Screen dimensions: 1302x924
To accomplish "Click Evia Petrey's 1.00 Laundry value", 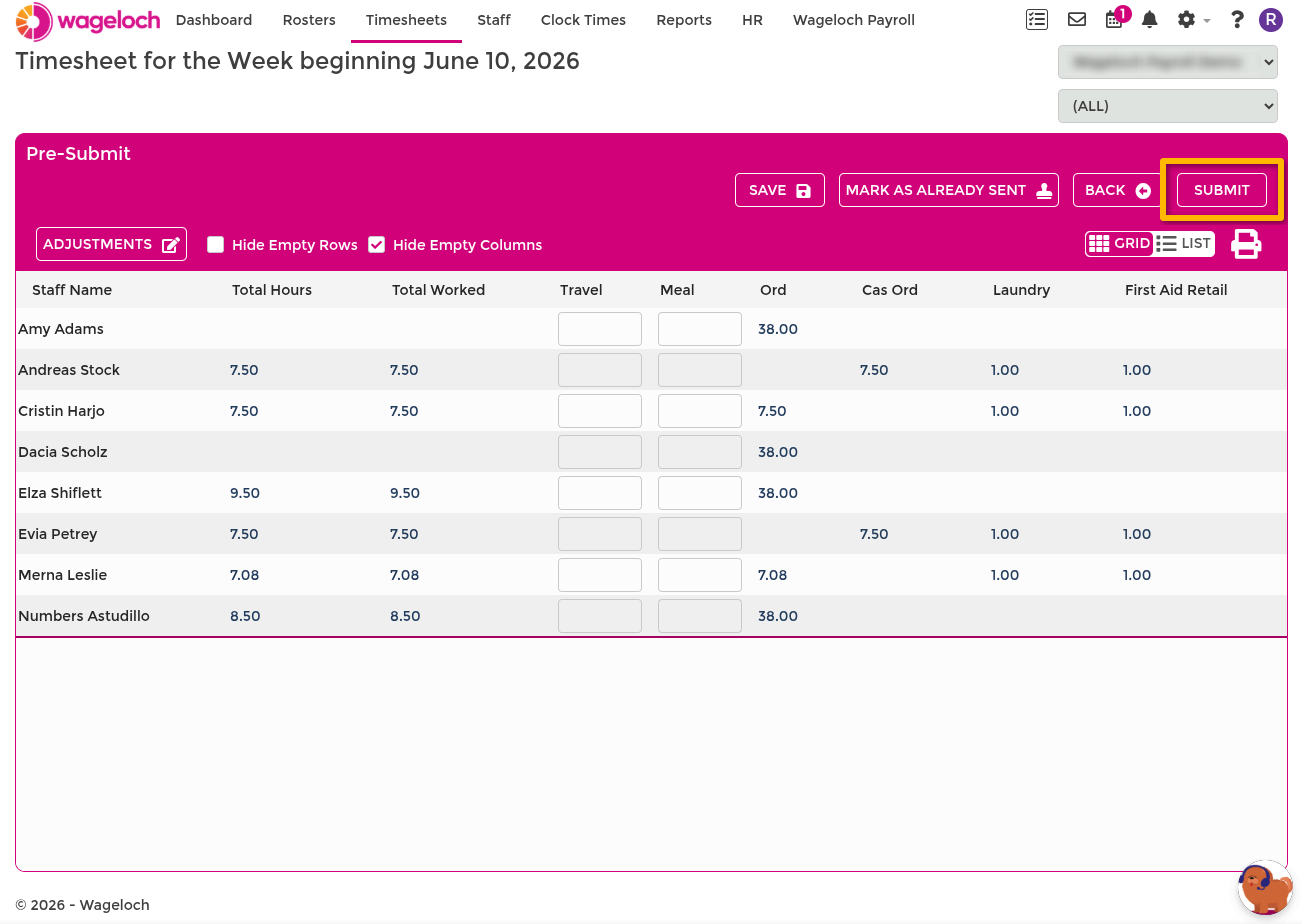I will point(1005,534).
